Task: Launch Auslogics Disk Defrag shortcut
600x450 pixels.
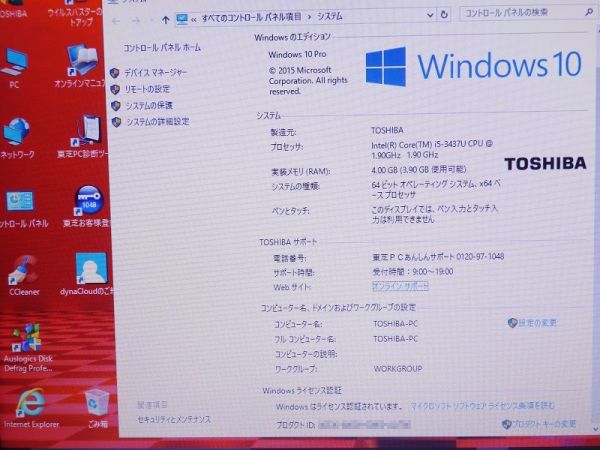Action: [28, 347]
